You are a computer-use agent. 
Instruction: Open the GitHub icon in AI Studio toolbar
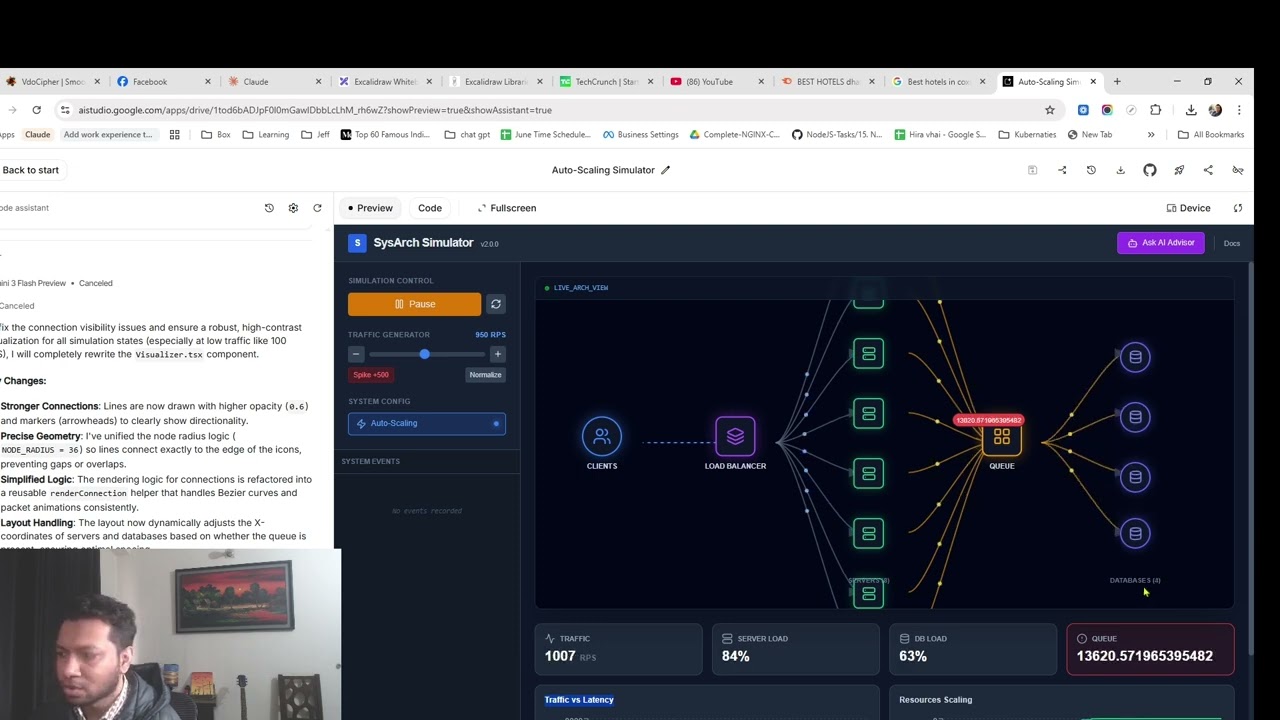coord(1150,170)
